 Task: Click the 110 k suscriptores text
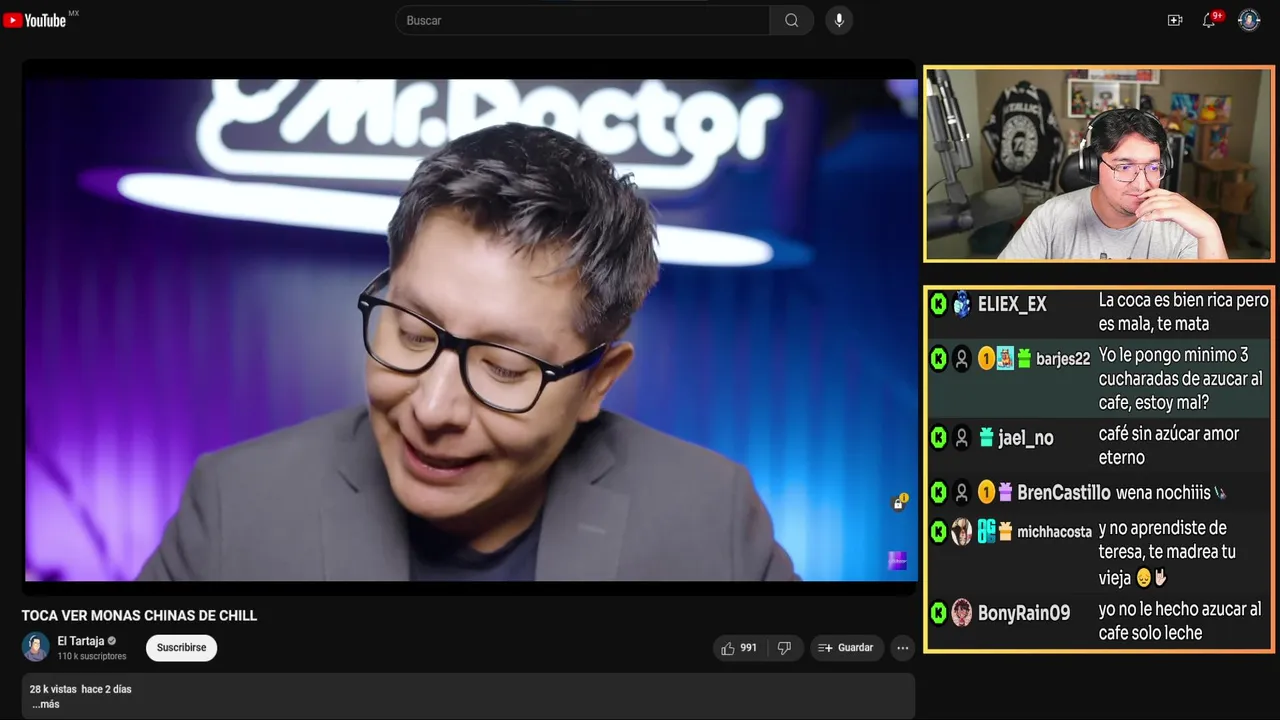pyautogui.click(x=92, y=656)
